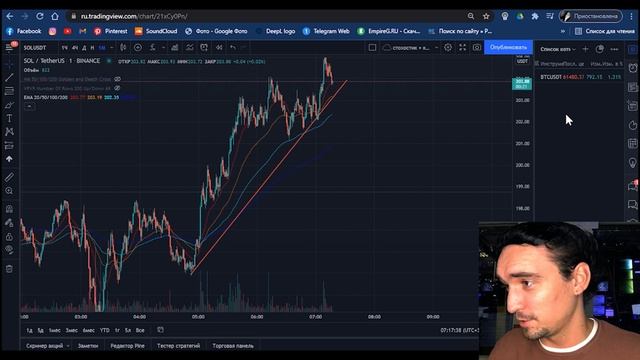This screenshot has width=640, height=360.
Task: Open the saved chart layout name cloud dropdown
Action: click(x=410, y=48)
